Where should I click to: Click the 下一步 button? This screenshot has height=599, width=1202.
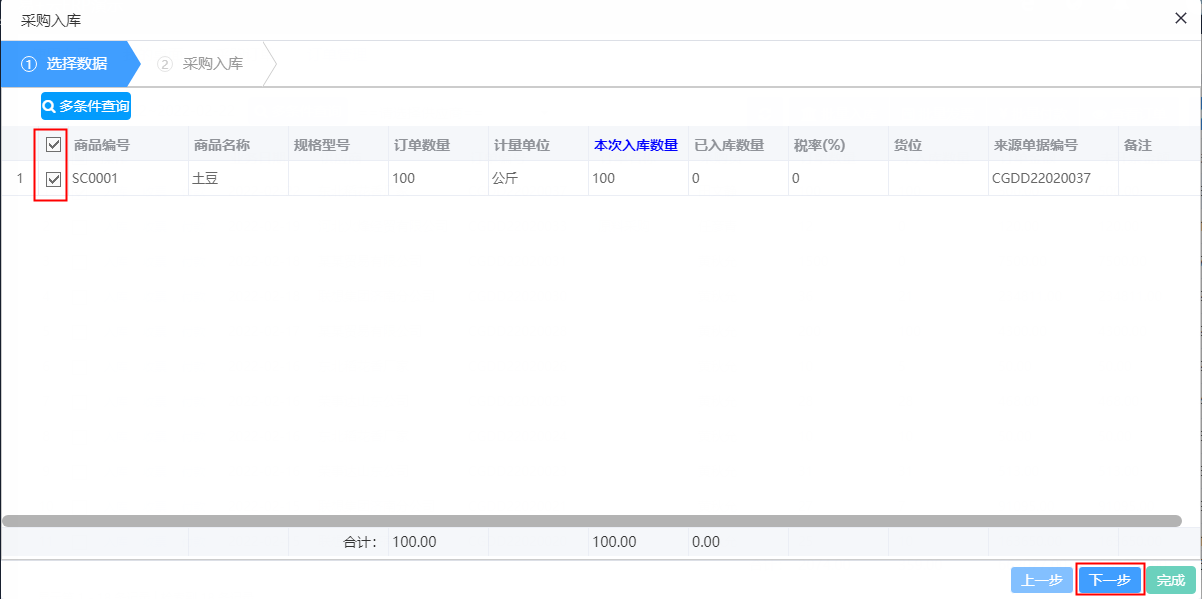[x=1110, y=579]
